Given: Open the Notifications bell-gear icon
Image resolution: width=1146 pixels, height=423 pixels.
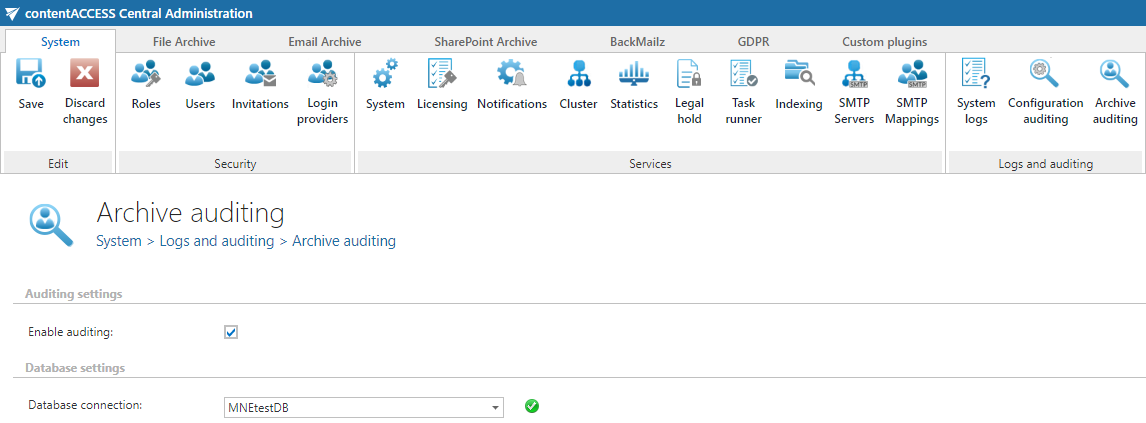Looking at the screenshot, I should click(x=512, y=75).
